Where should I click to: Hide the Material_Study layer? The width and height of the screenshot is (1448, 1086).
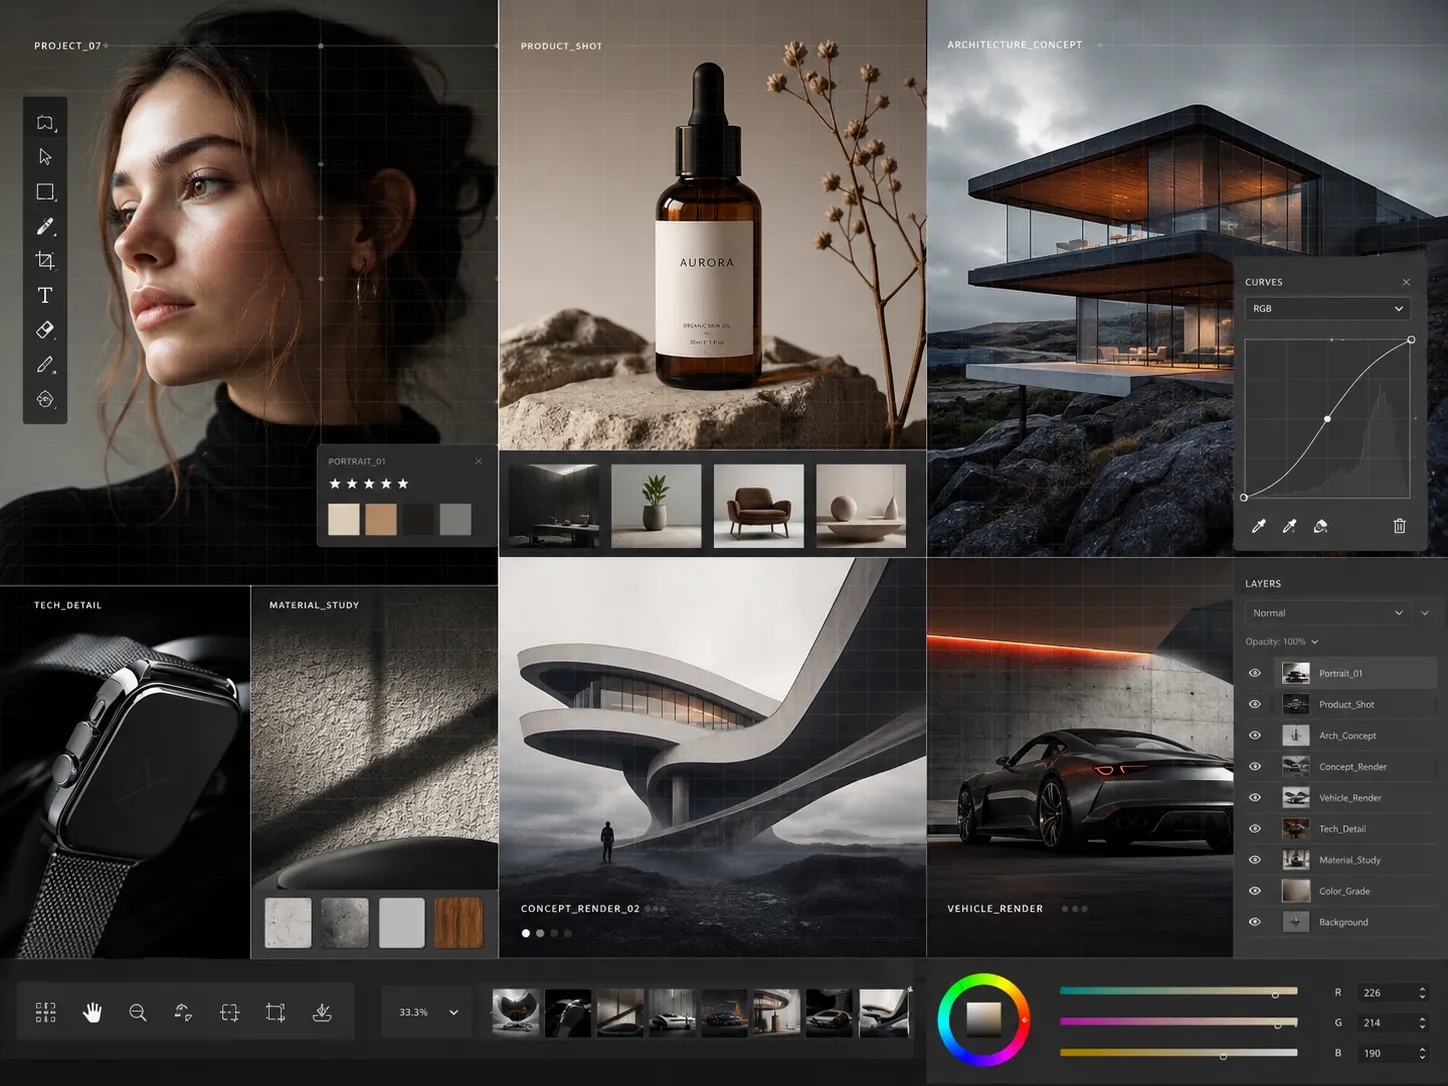click(1254, 859)
